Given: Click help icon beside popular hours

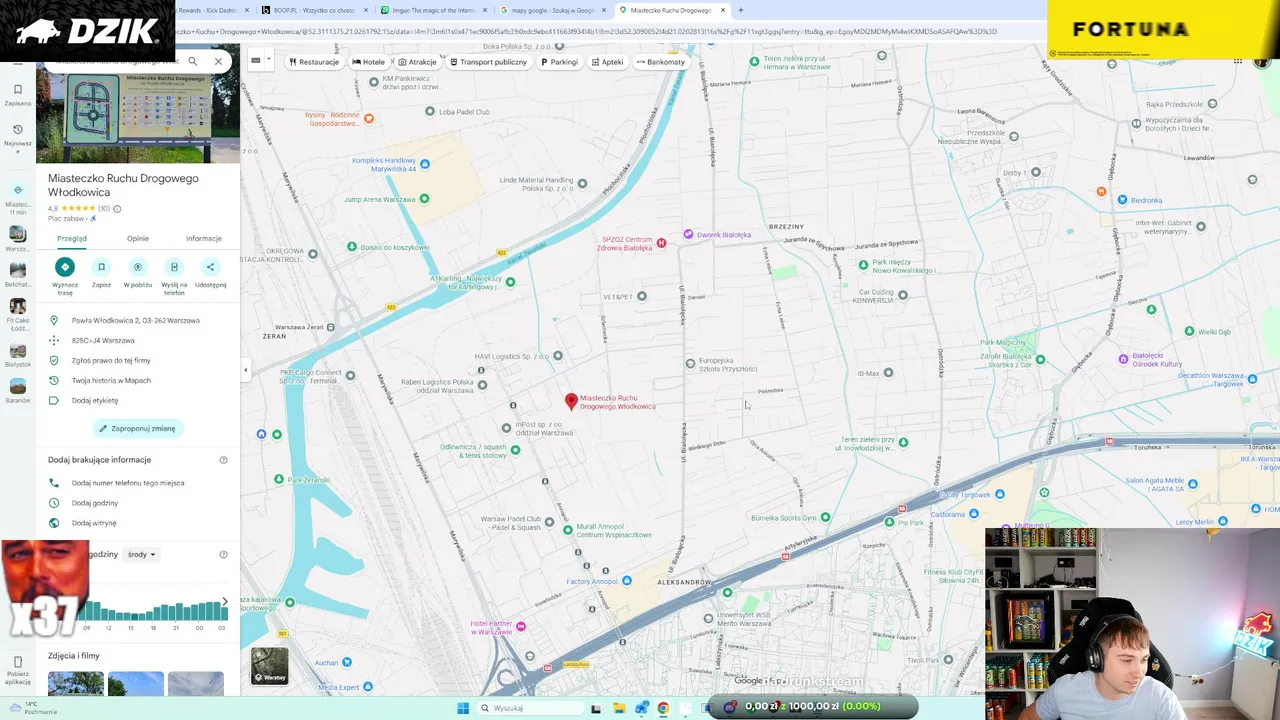Looking at the screenshot, I should pos(223,554).
